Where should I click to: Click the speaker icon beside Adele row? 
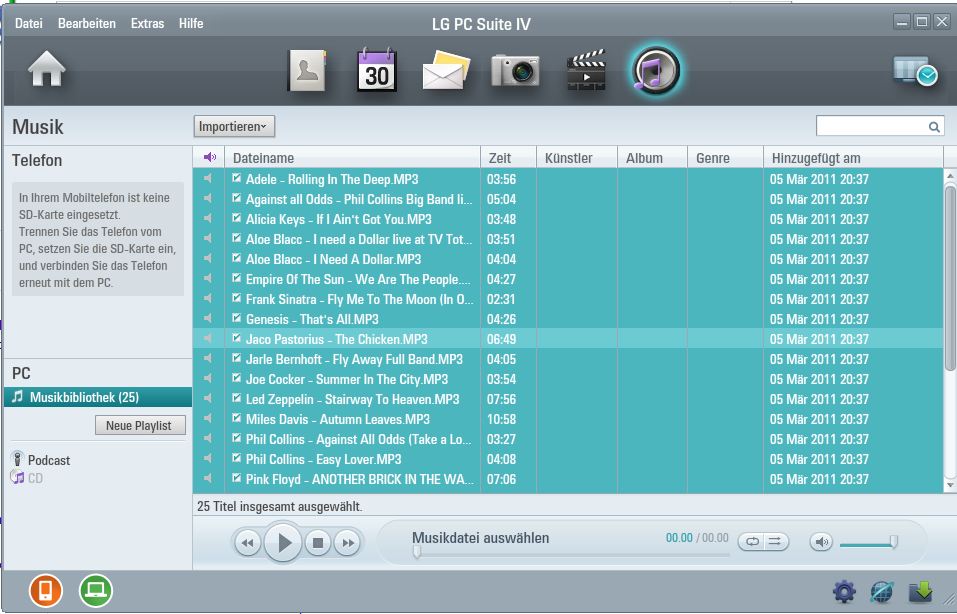point(208,178)
